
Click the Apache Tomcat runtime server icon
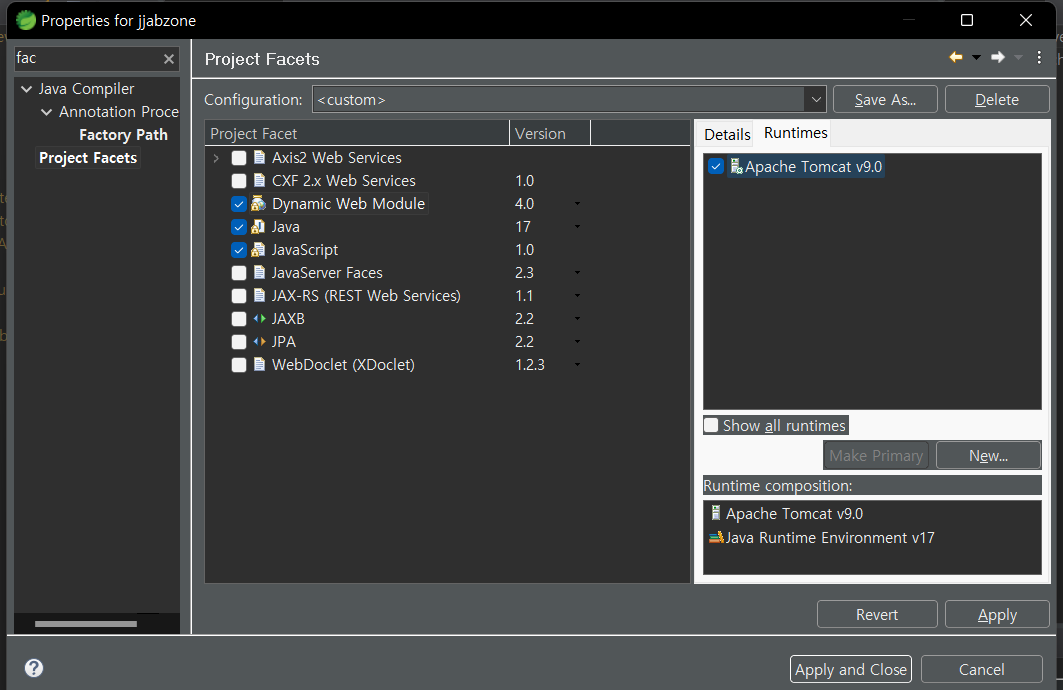[x=736, y=166]
